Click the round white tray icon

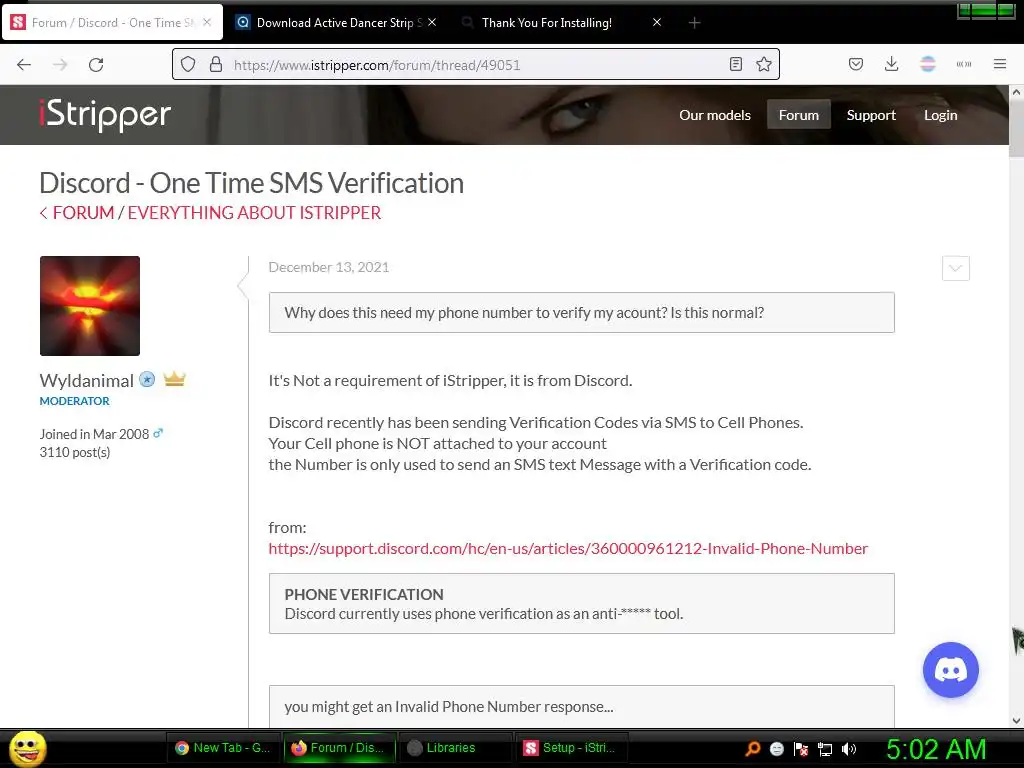776,749
